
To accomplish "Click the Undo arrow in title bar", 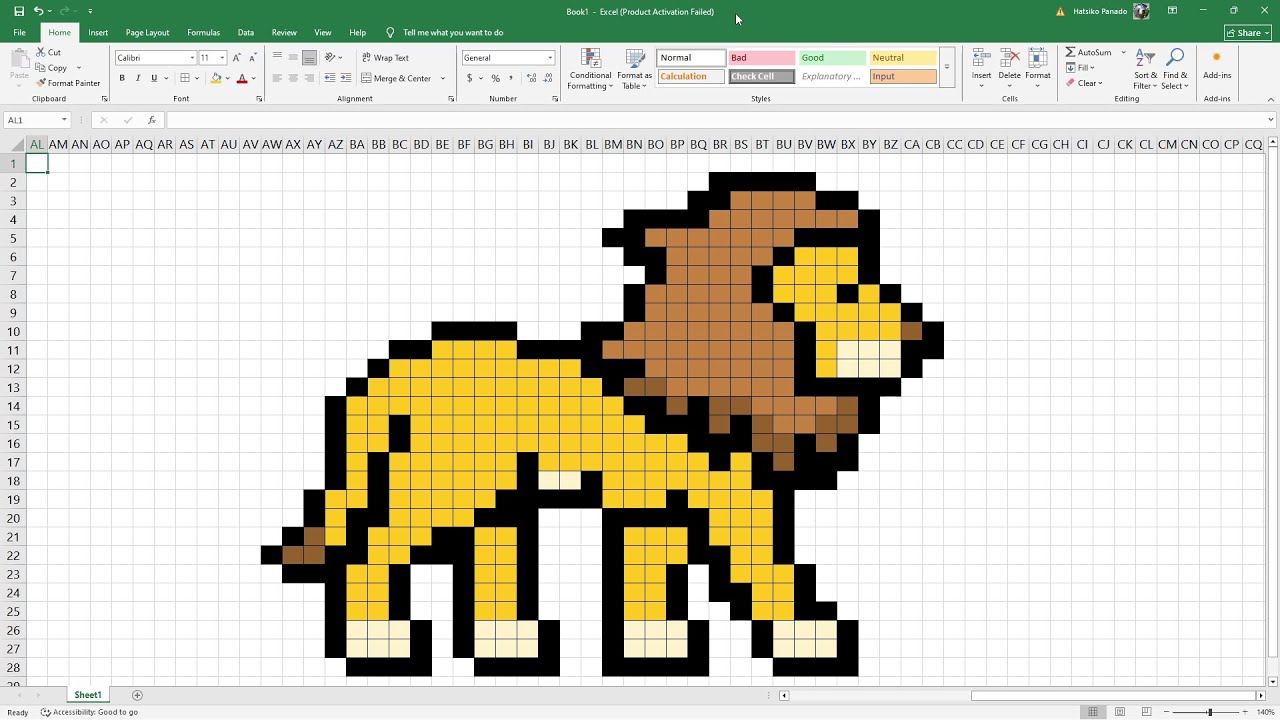I will (38, 11).
